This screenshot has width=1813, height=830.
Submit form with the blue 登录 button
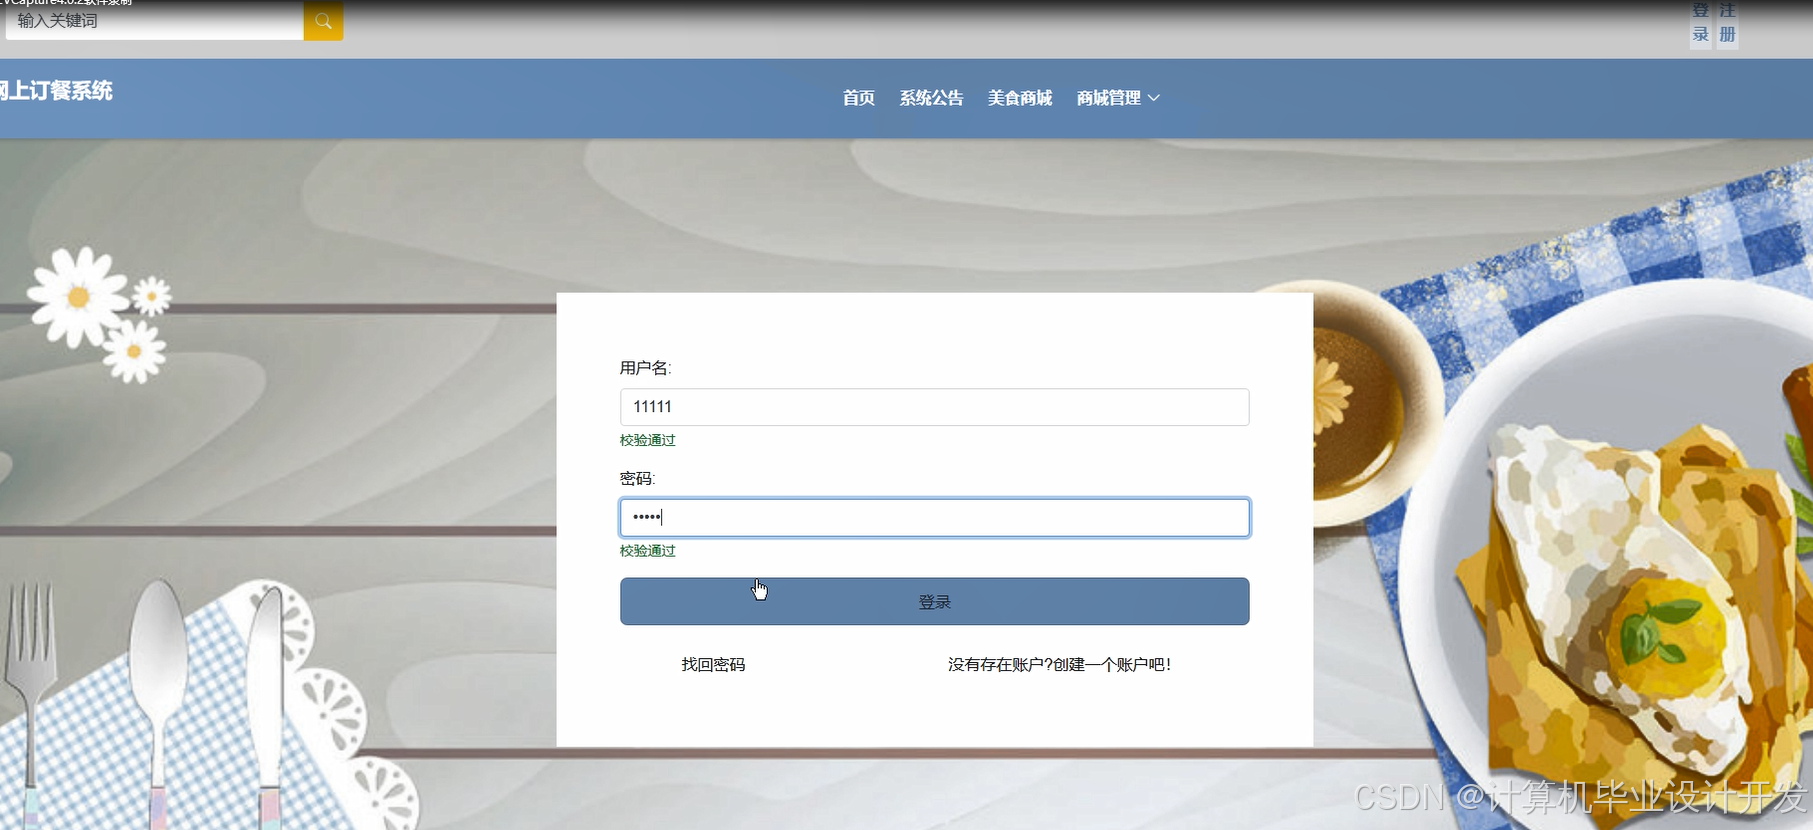(934, 602)
